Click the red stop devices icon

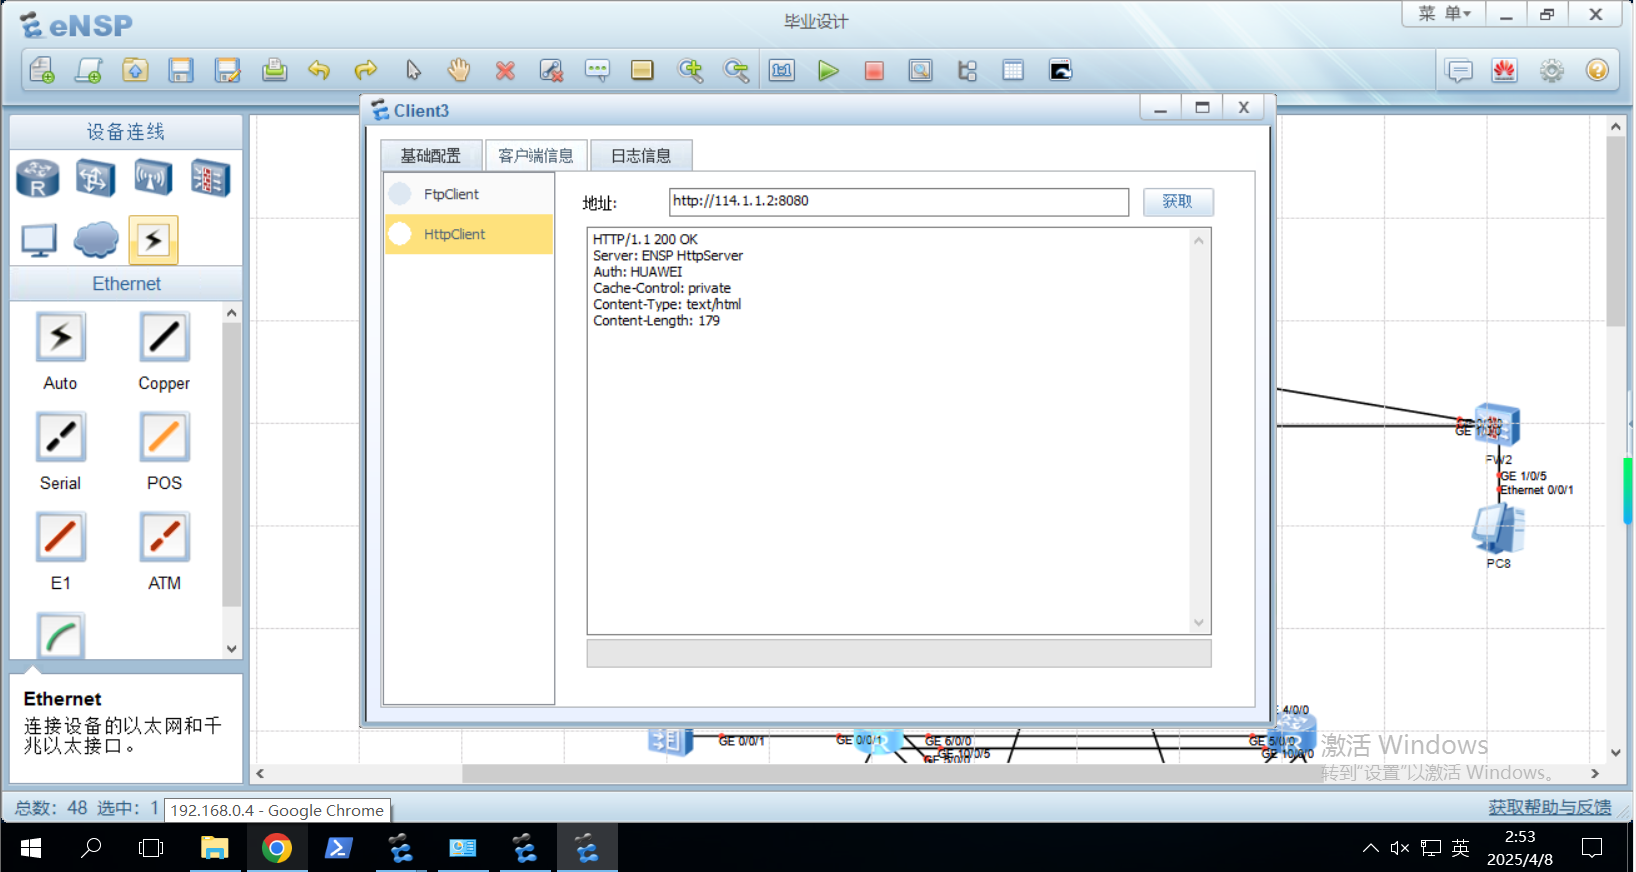(x=874, y=70)
